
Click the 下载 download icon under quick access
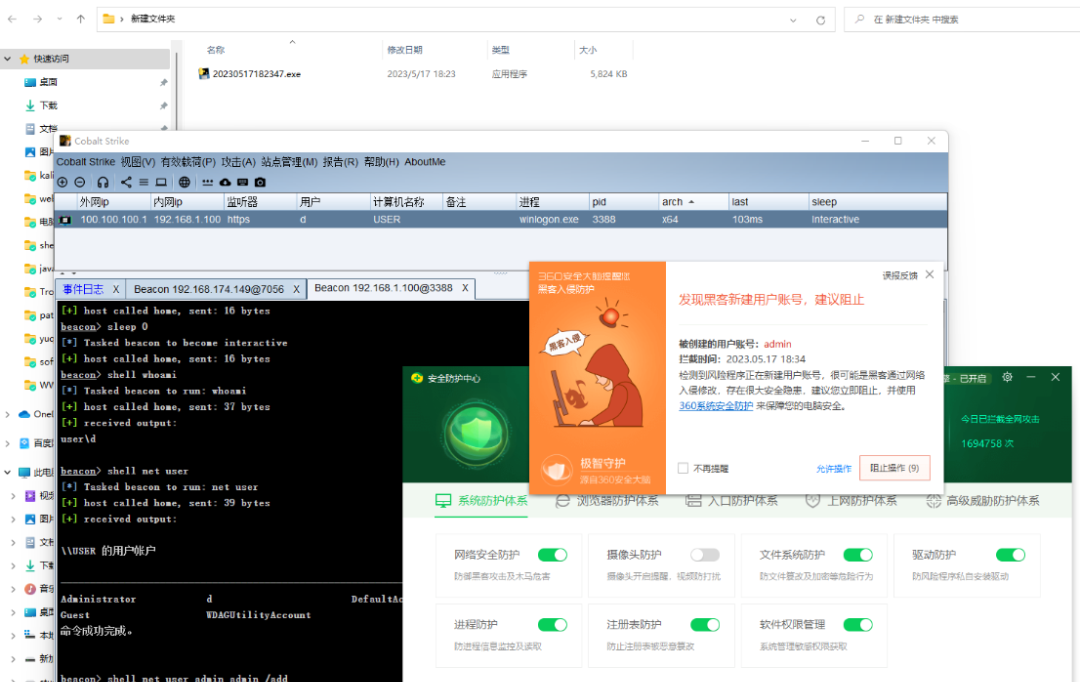coord(30,105)
